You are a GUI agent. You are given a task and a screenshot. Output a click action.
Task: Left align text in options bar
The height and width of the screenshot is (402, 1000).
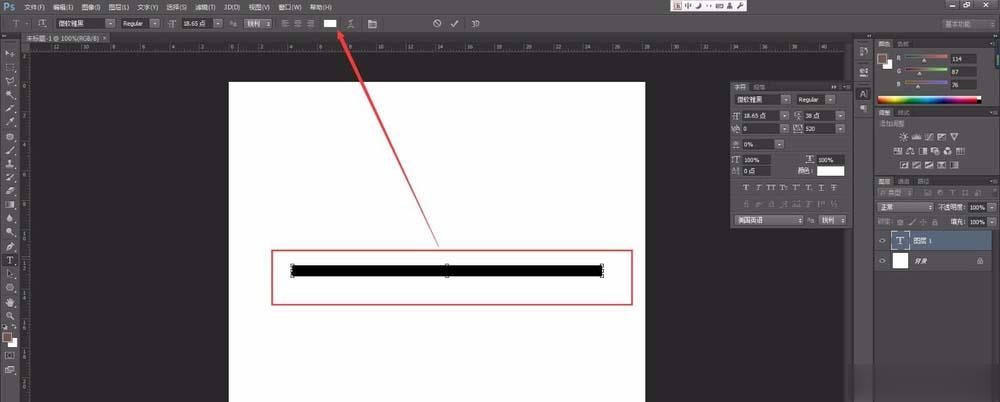coord(285,23)
